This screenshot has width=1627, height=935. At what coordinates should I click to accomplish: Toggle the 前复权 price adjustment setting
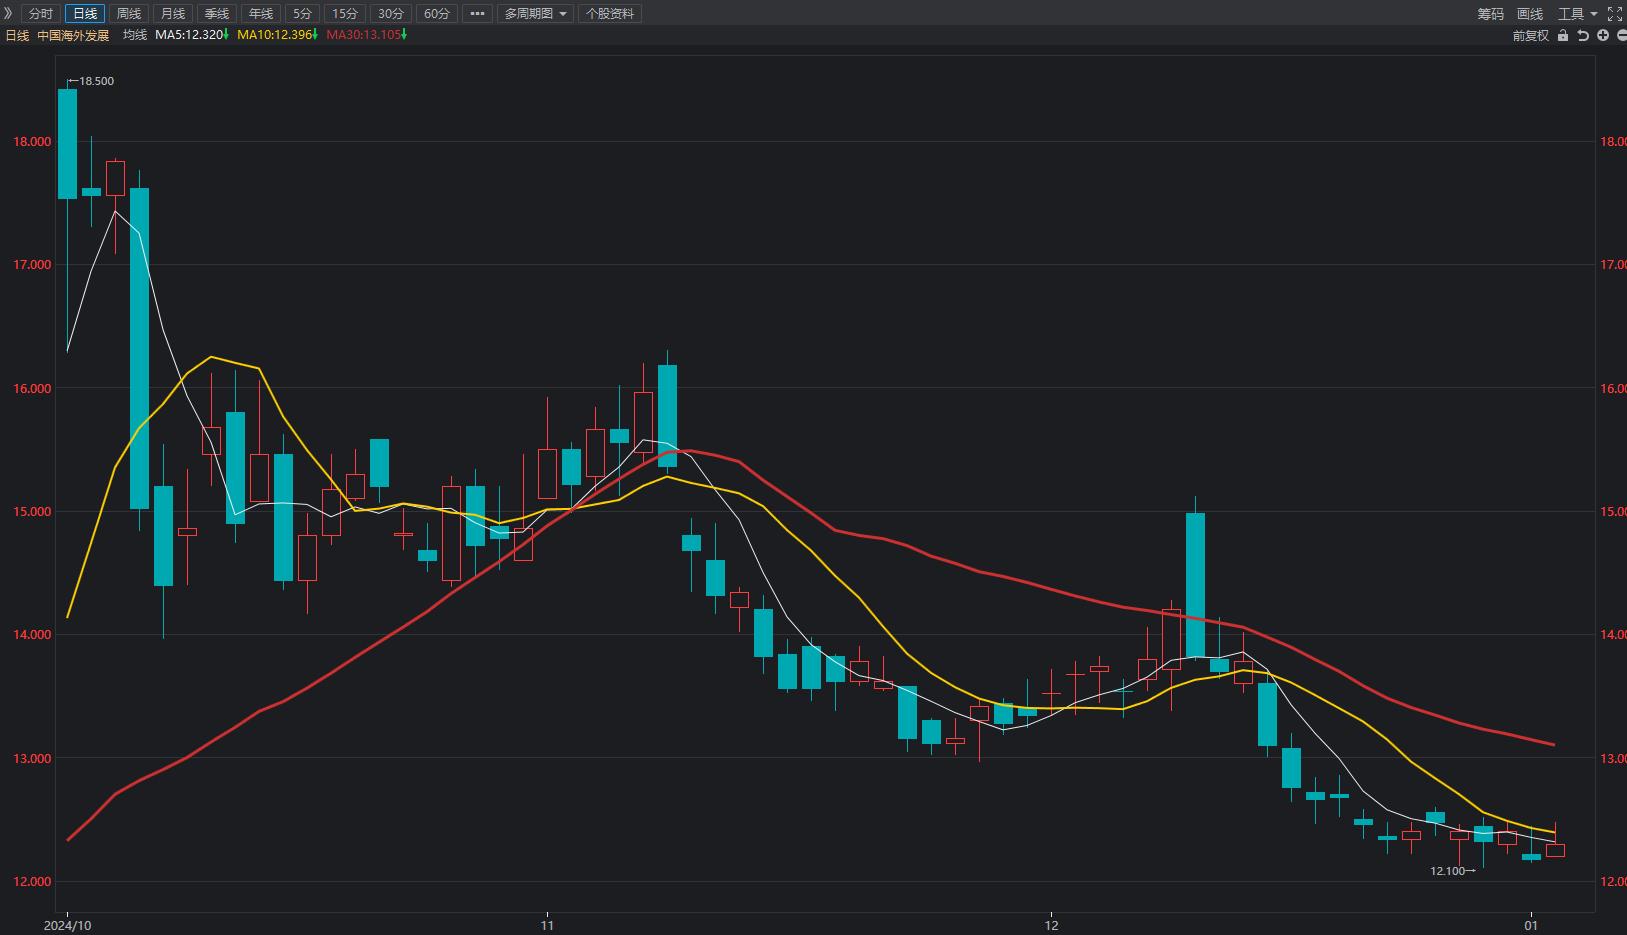[1530, 35]
